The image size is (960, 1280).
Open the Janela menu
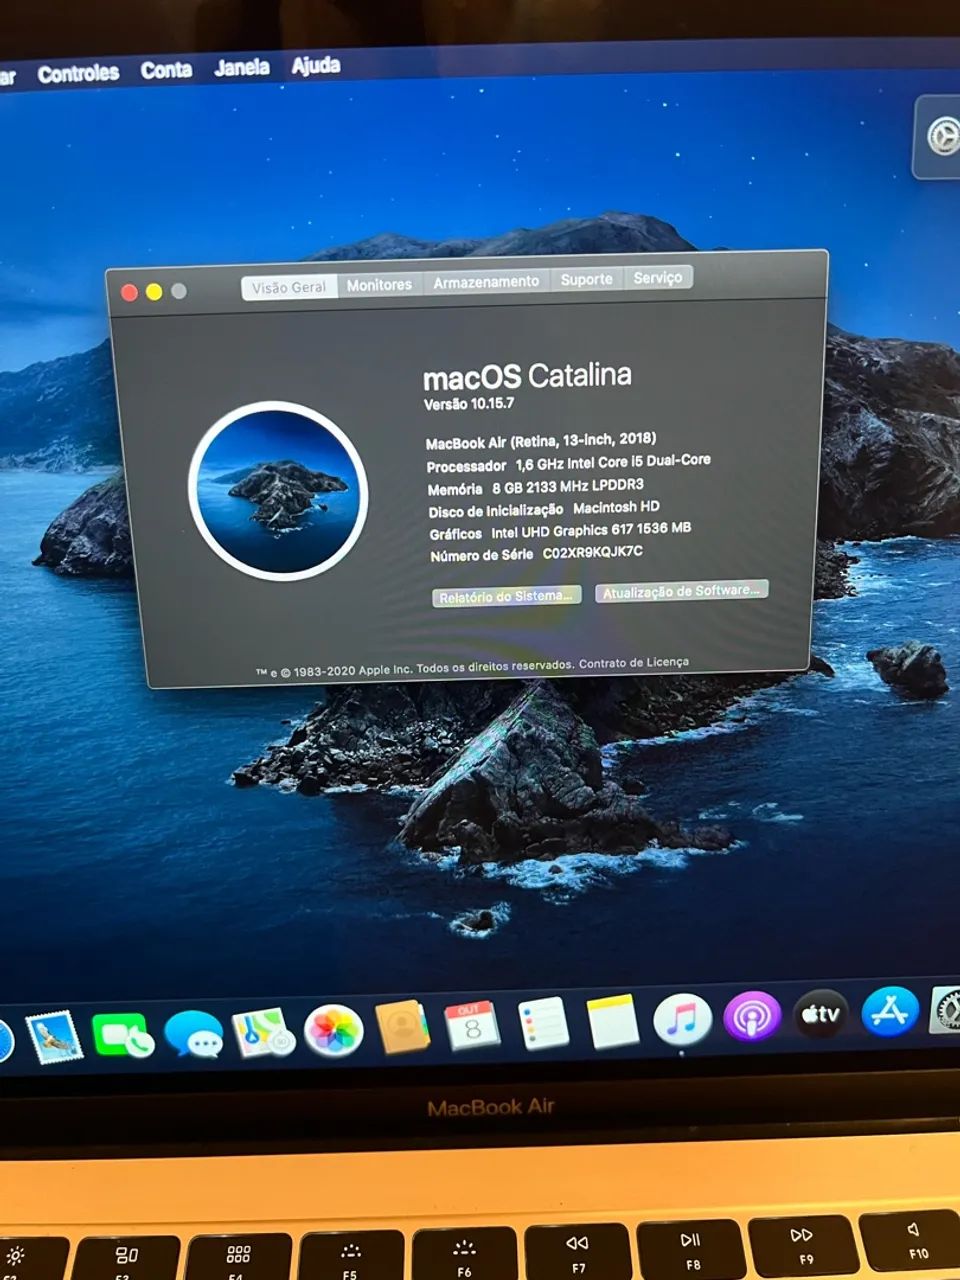click(242, 68)
